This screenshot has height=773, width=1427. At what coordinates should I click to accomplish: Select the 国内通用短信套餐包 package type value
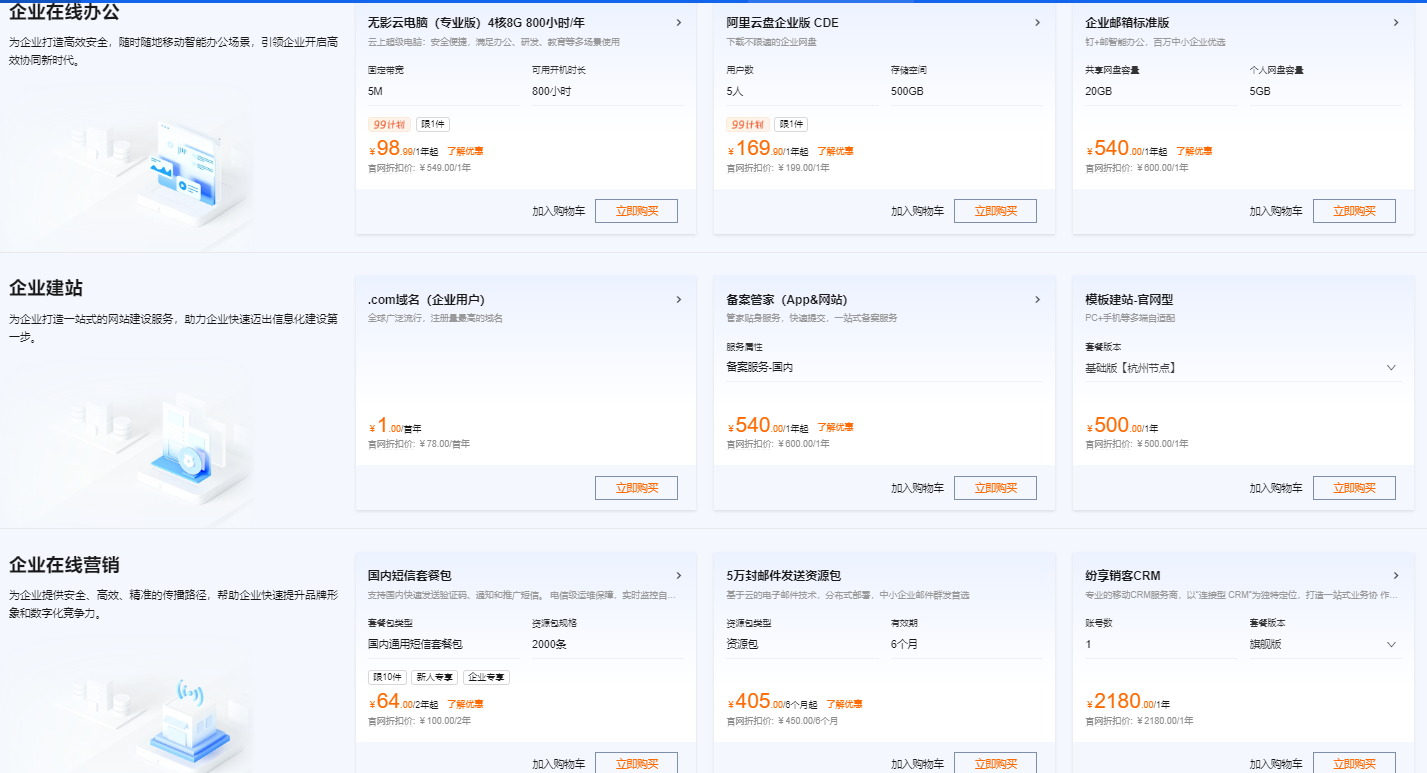(x=415, y=644)
